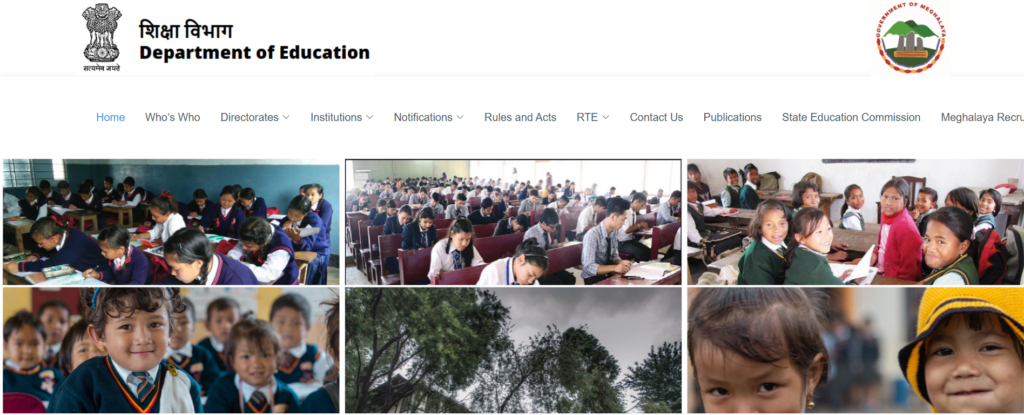
Task: Open the trees and cloudy sky photo
Action: pos(513,350)
